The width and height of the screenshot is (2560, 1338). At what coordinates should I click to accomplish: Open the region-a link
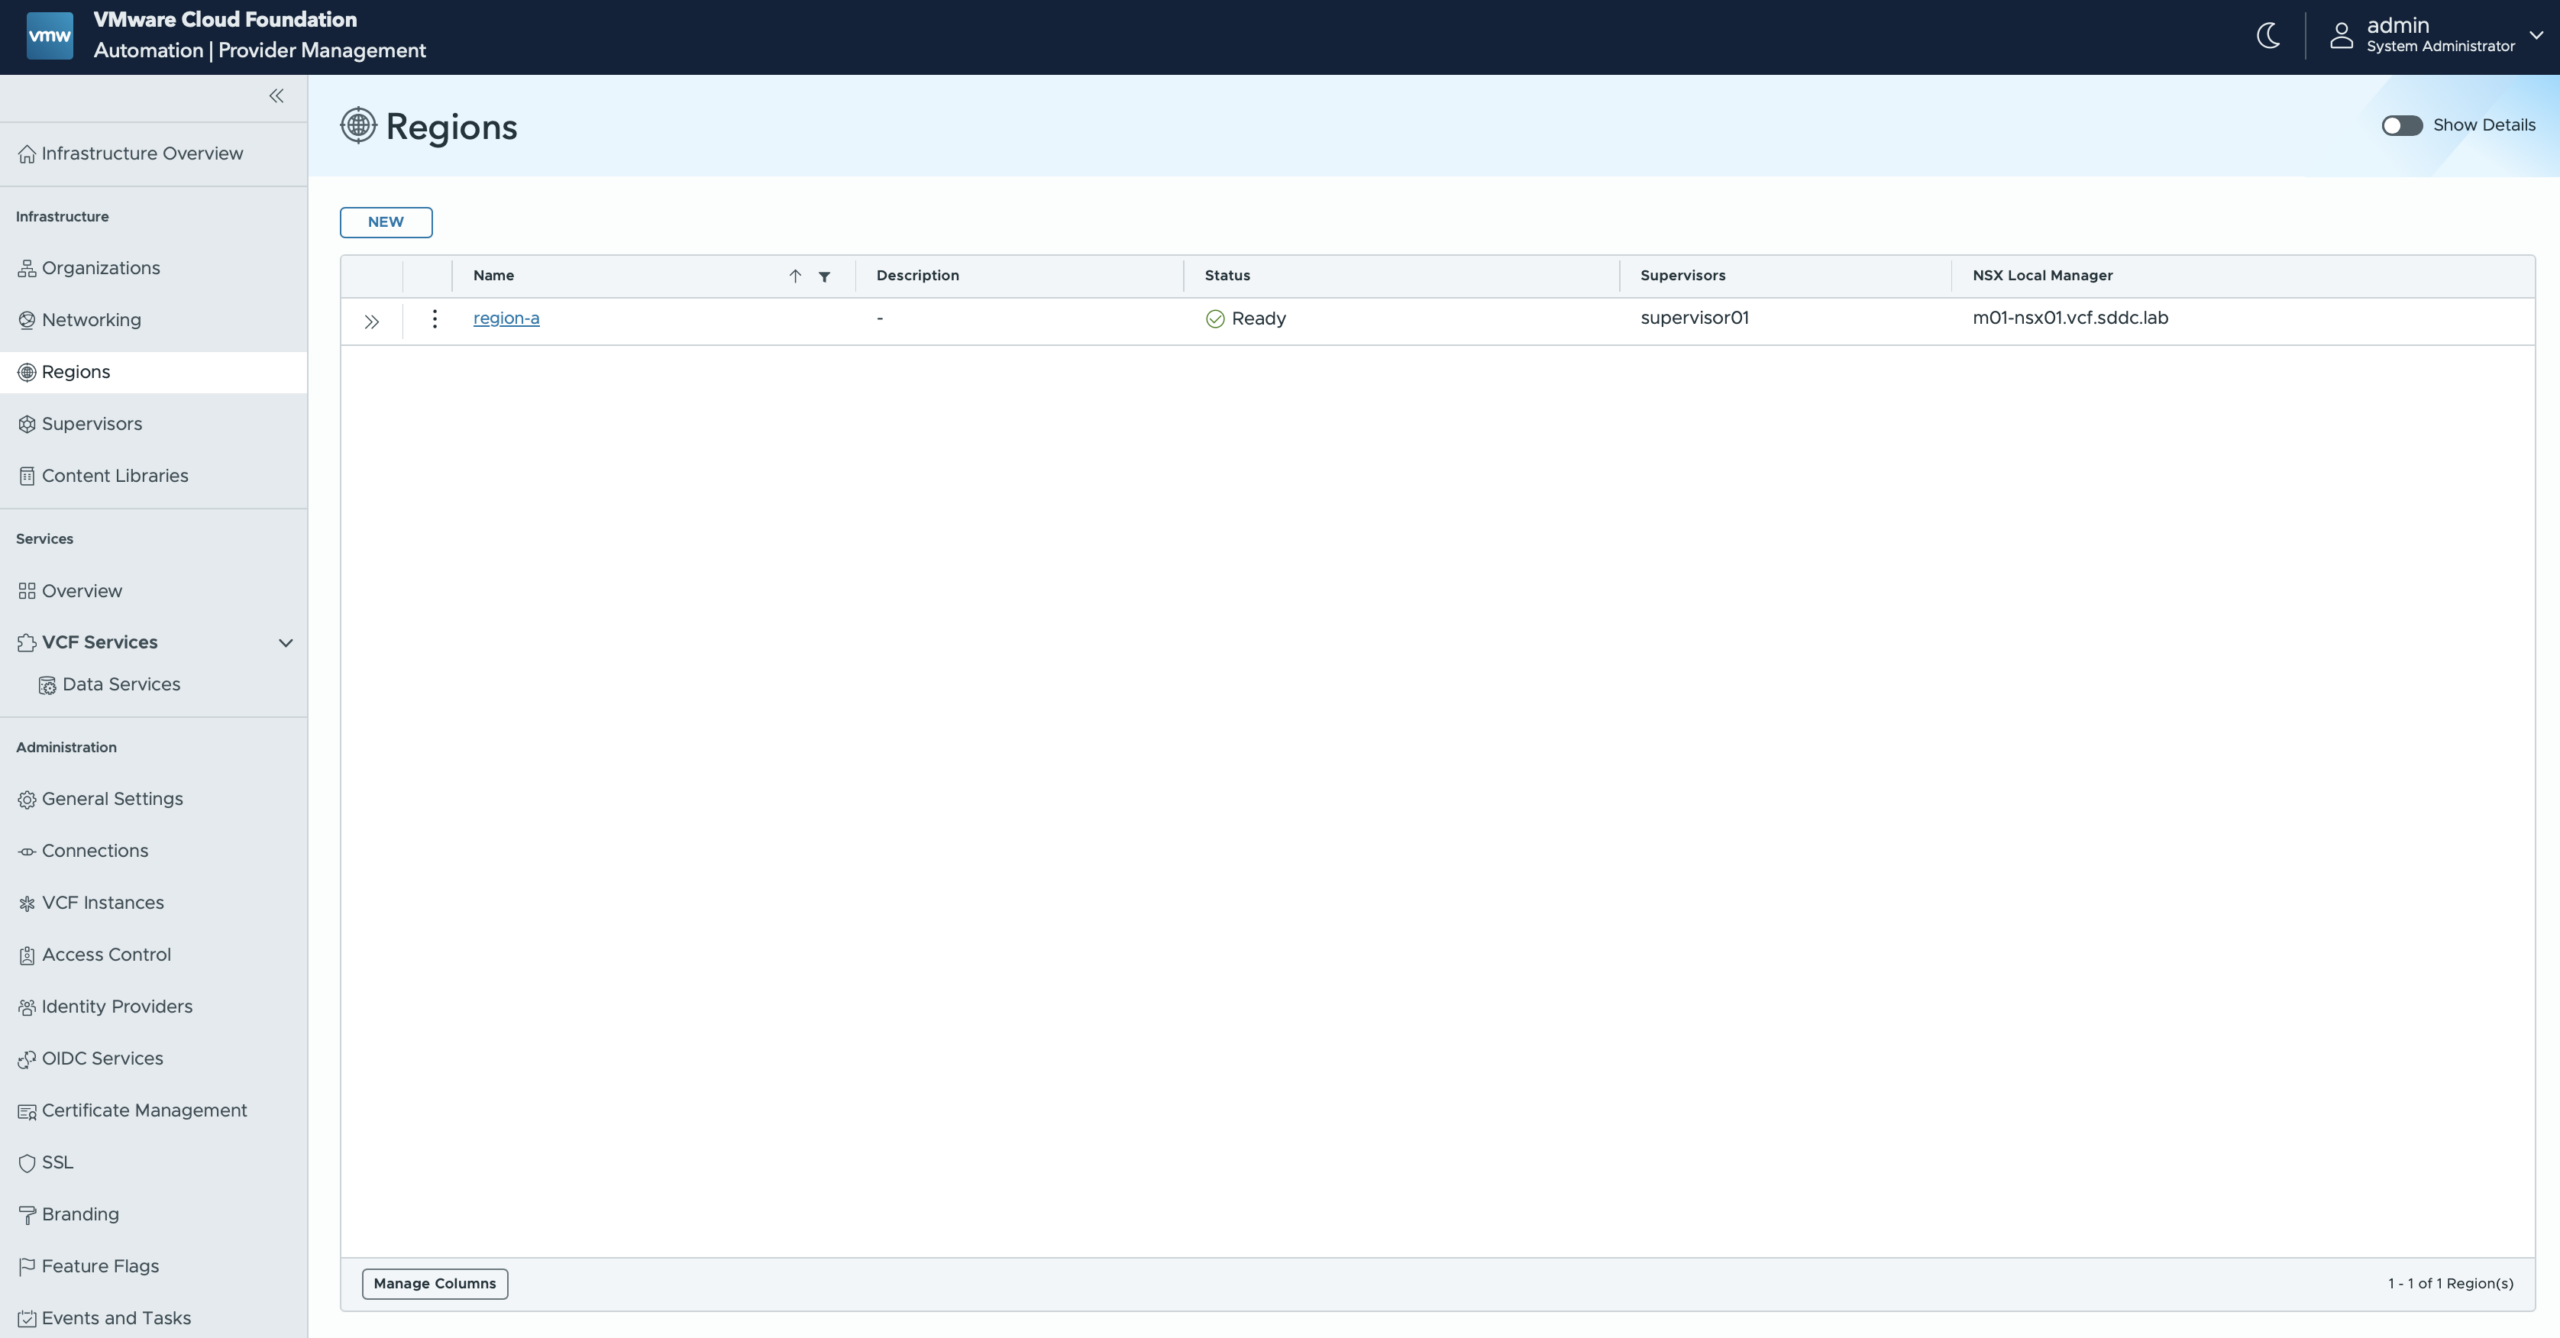[506, 318]
